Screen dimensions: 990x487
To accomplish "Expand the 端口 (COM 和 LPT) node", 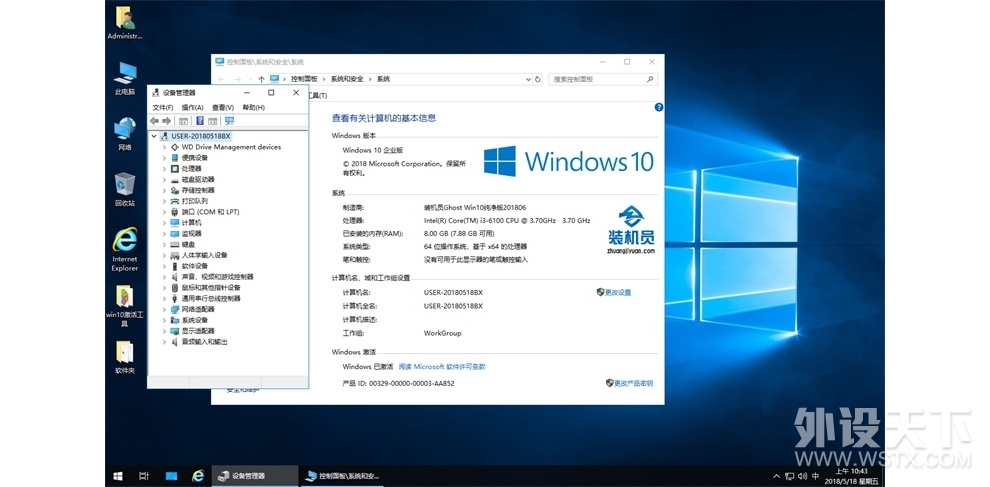I will tap(165, 212).
